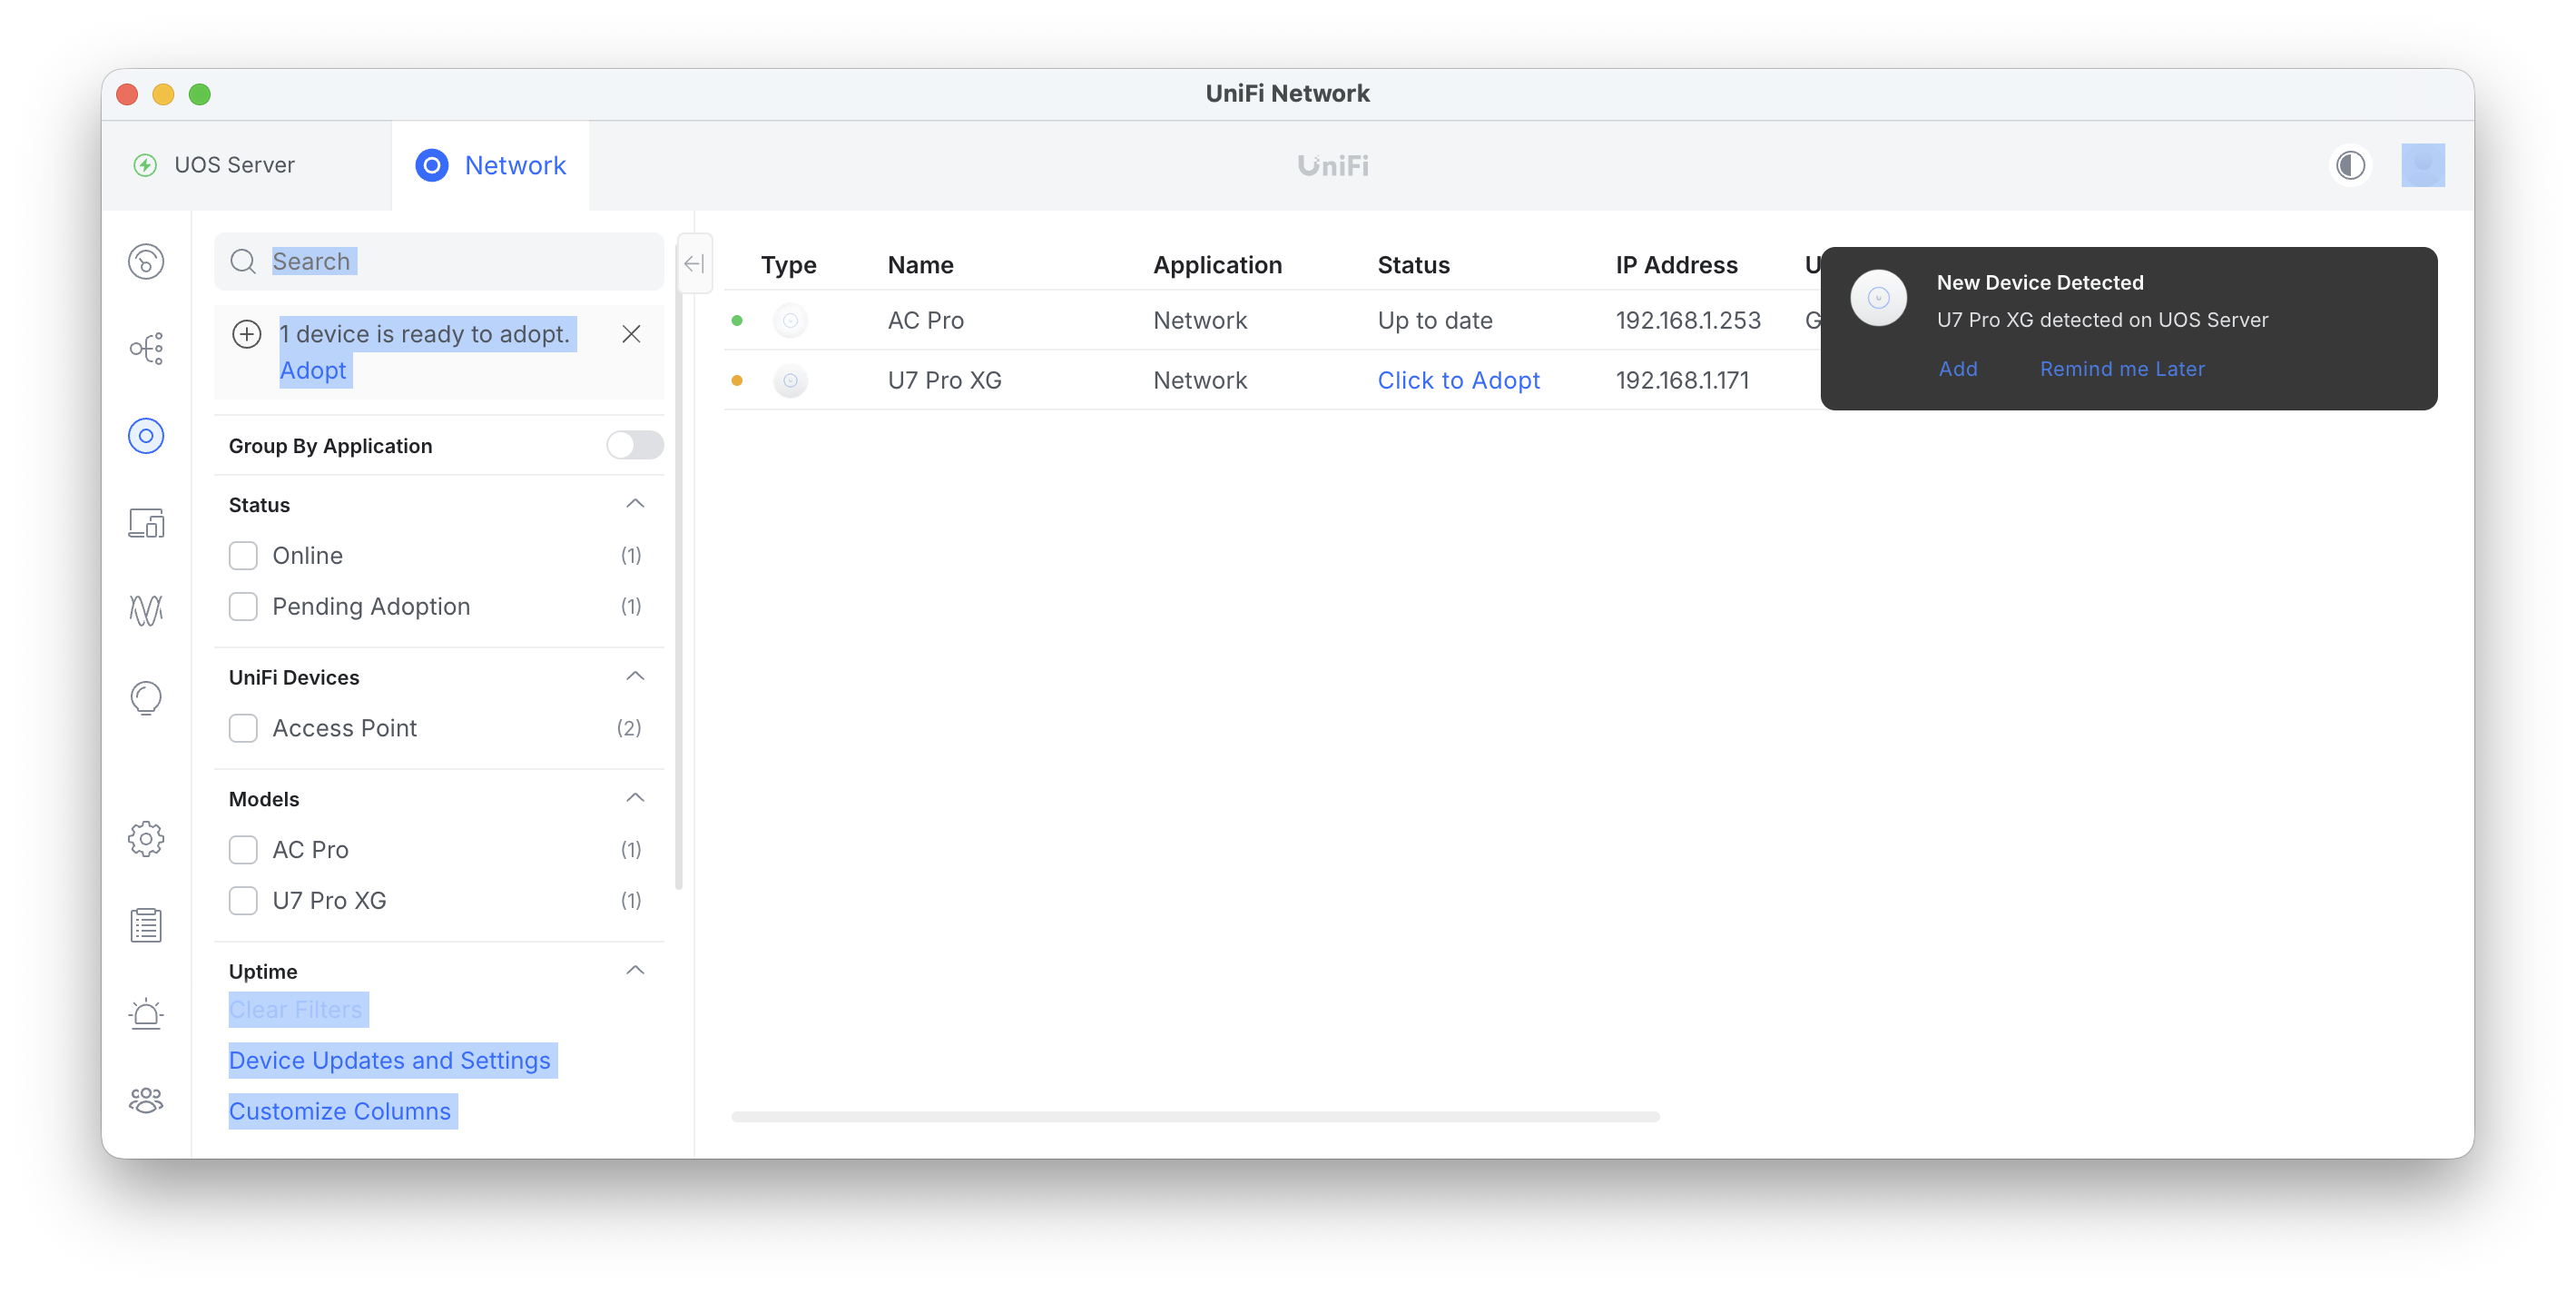Enable the Group By Application toggle
This screenshot has height=1293, width=2576.
click(634, 445)
